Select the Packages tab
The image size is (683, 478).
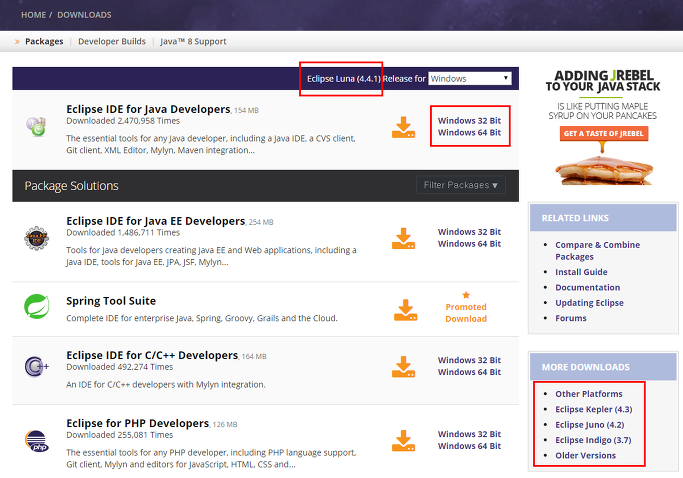tap(44, 41)
